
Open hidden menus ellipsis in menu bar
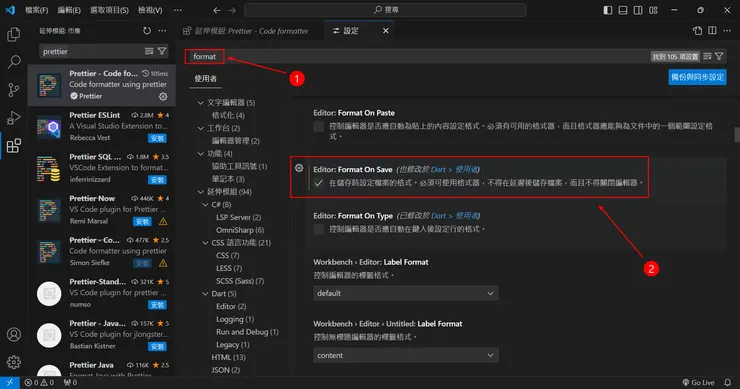point(178,10)
